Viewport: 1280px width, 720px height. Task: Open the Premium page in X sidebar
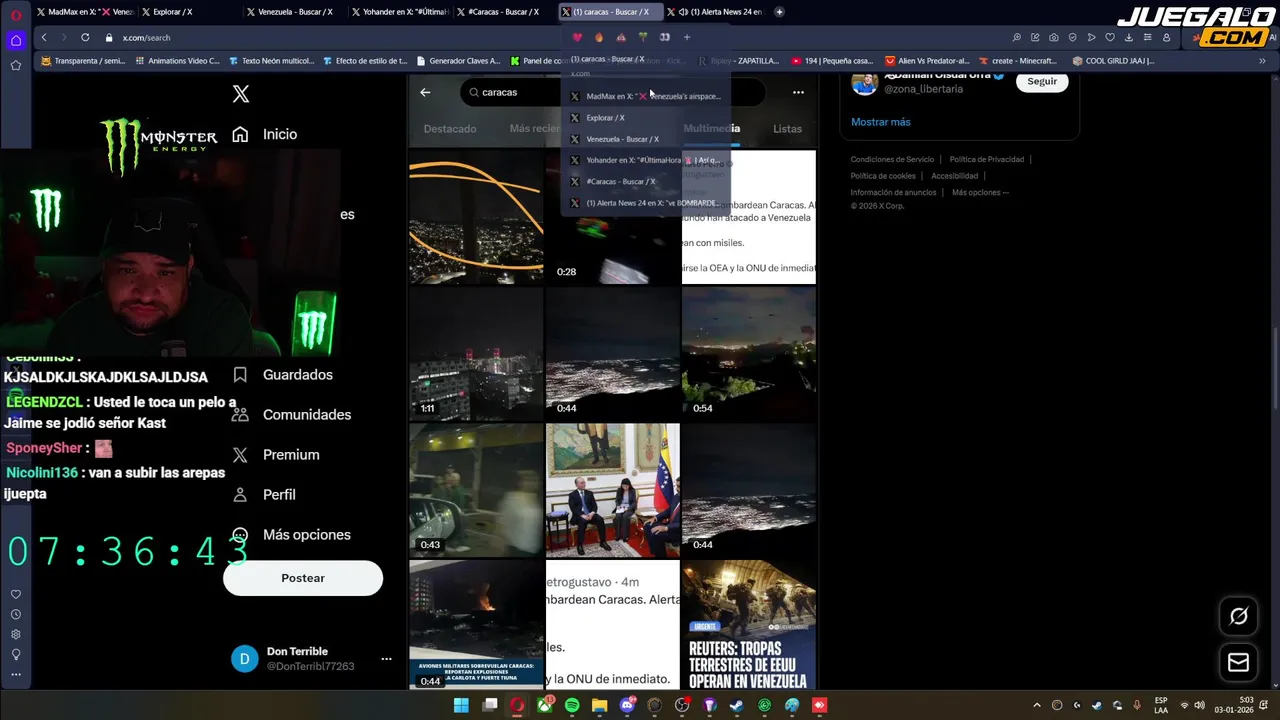coord(276,455)
